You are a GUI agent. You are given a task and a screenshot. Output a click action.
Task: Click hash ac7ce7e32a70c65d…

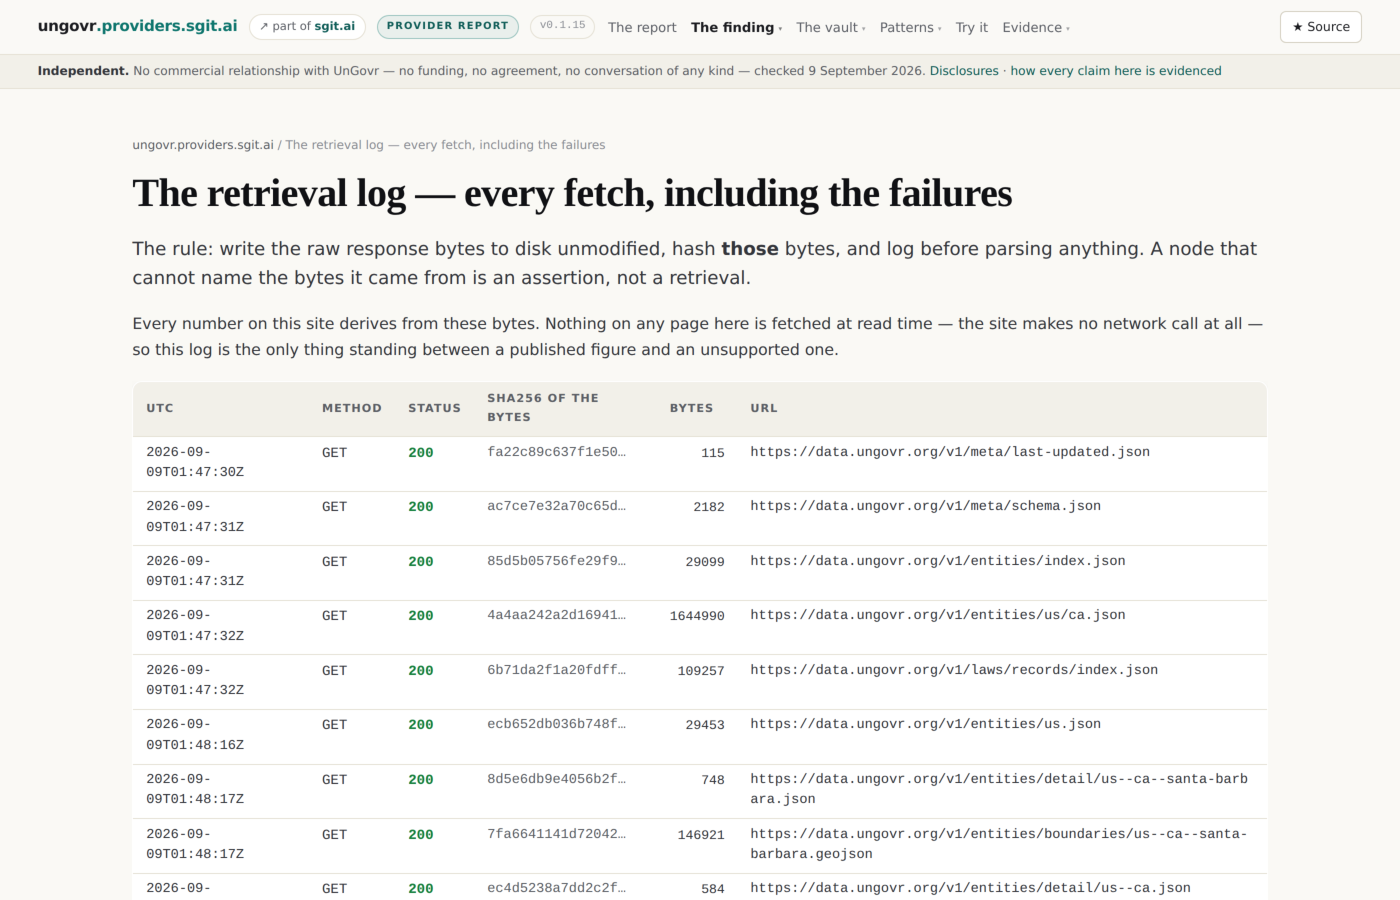pos(557,506)
